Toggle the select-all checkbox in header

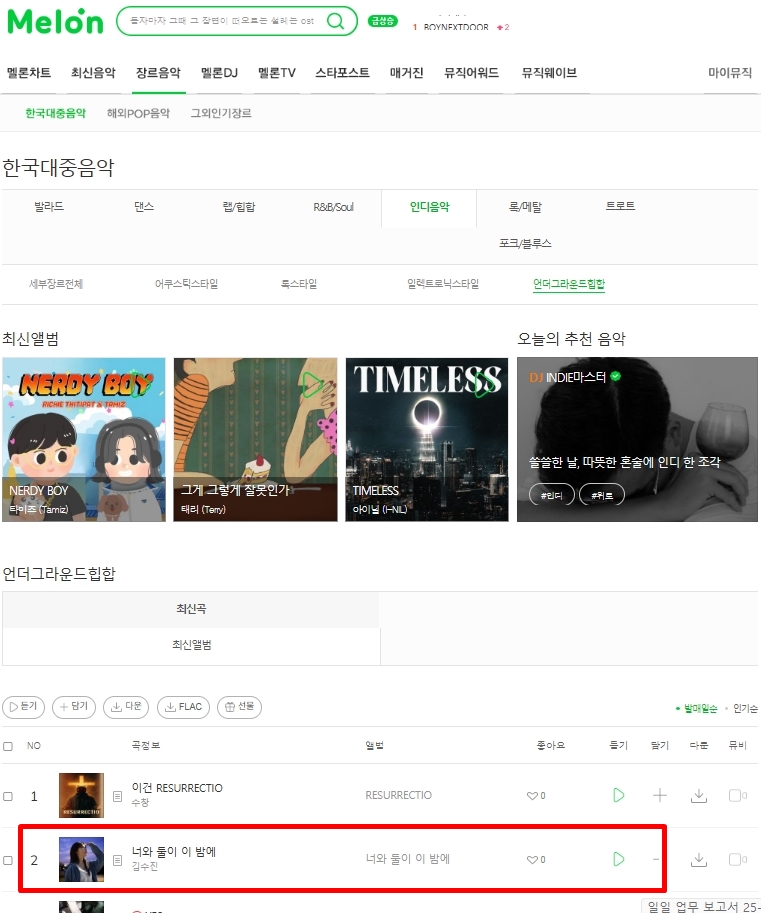[8, 746]
